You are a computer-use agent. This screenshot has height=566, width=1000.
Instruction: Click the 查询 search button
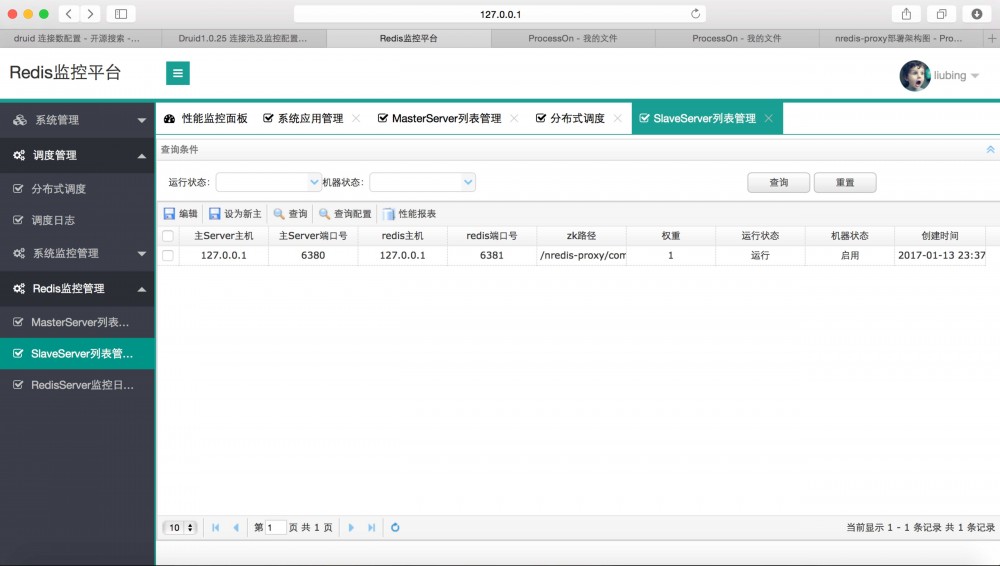point(779,182)
